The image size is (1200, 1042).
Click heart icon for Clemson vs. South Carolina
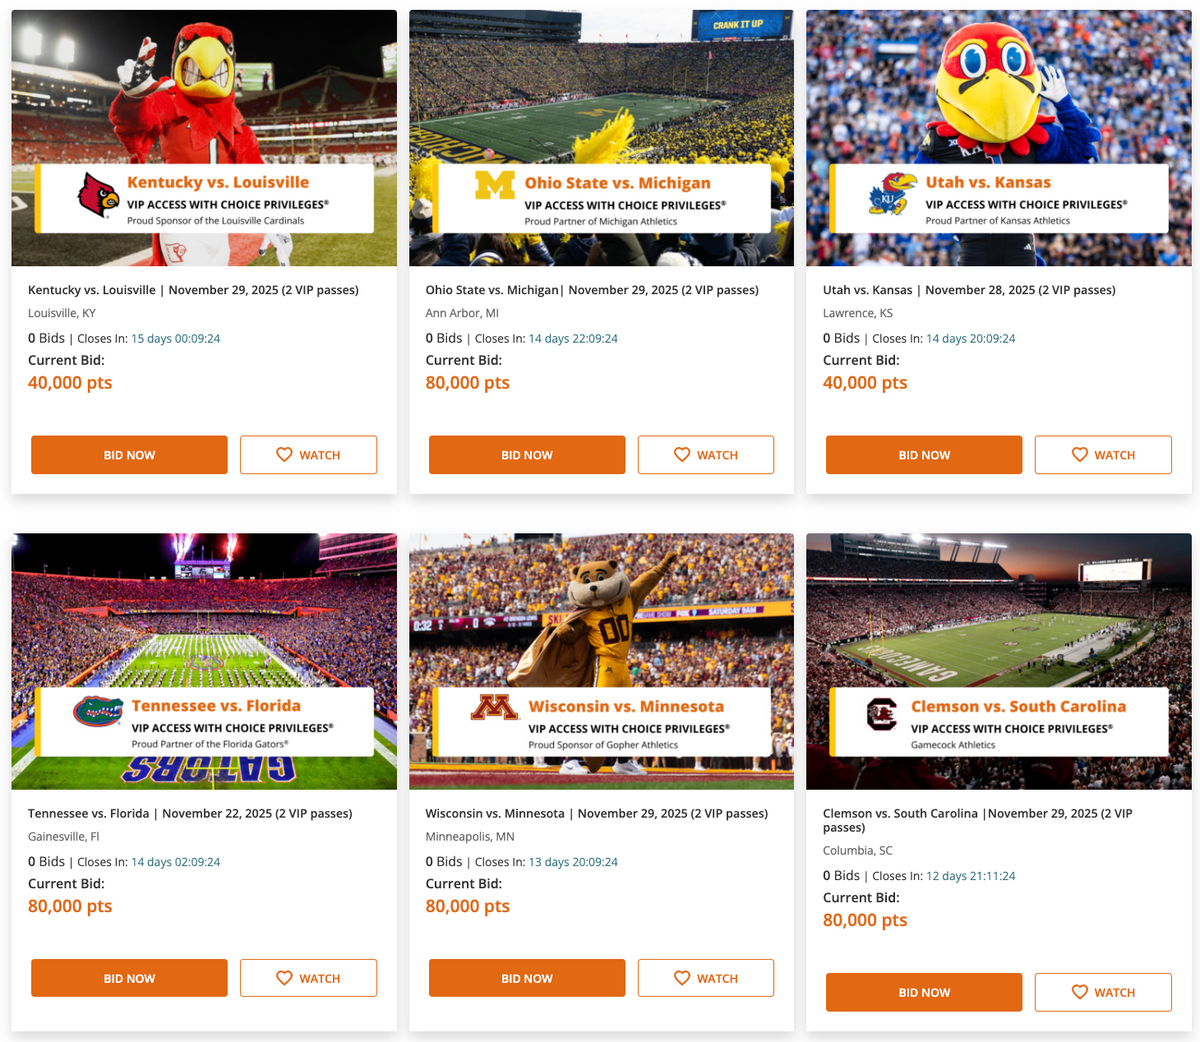[x=1079, y=992]
